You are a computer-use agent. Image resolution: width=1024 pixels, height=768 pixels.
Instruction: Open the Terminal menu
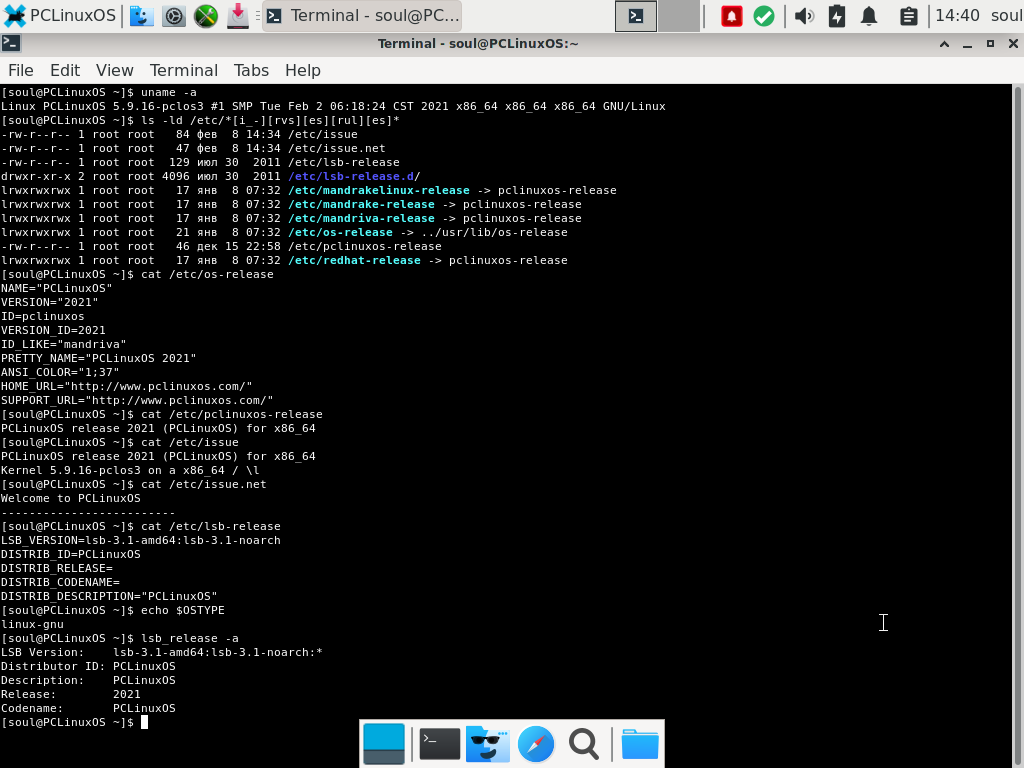(184, 71)
